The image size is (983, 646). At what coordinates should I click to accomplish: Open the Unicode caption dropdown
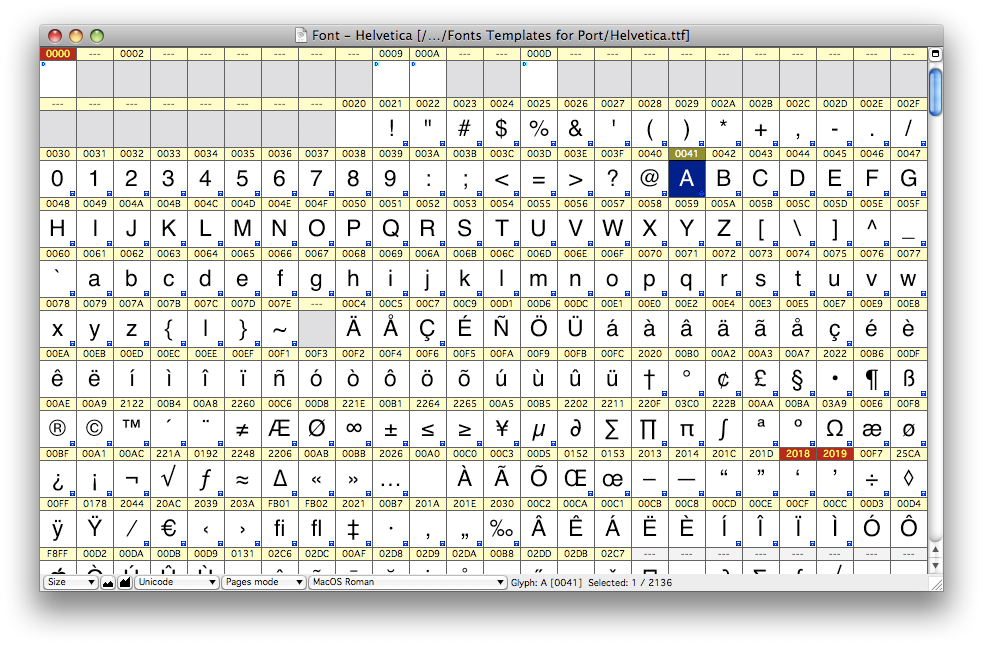coord(176,583)
